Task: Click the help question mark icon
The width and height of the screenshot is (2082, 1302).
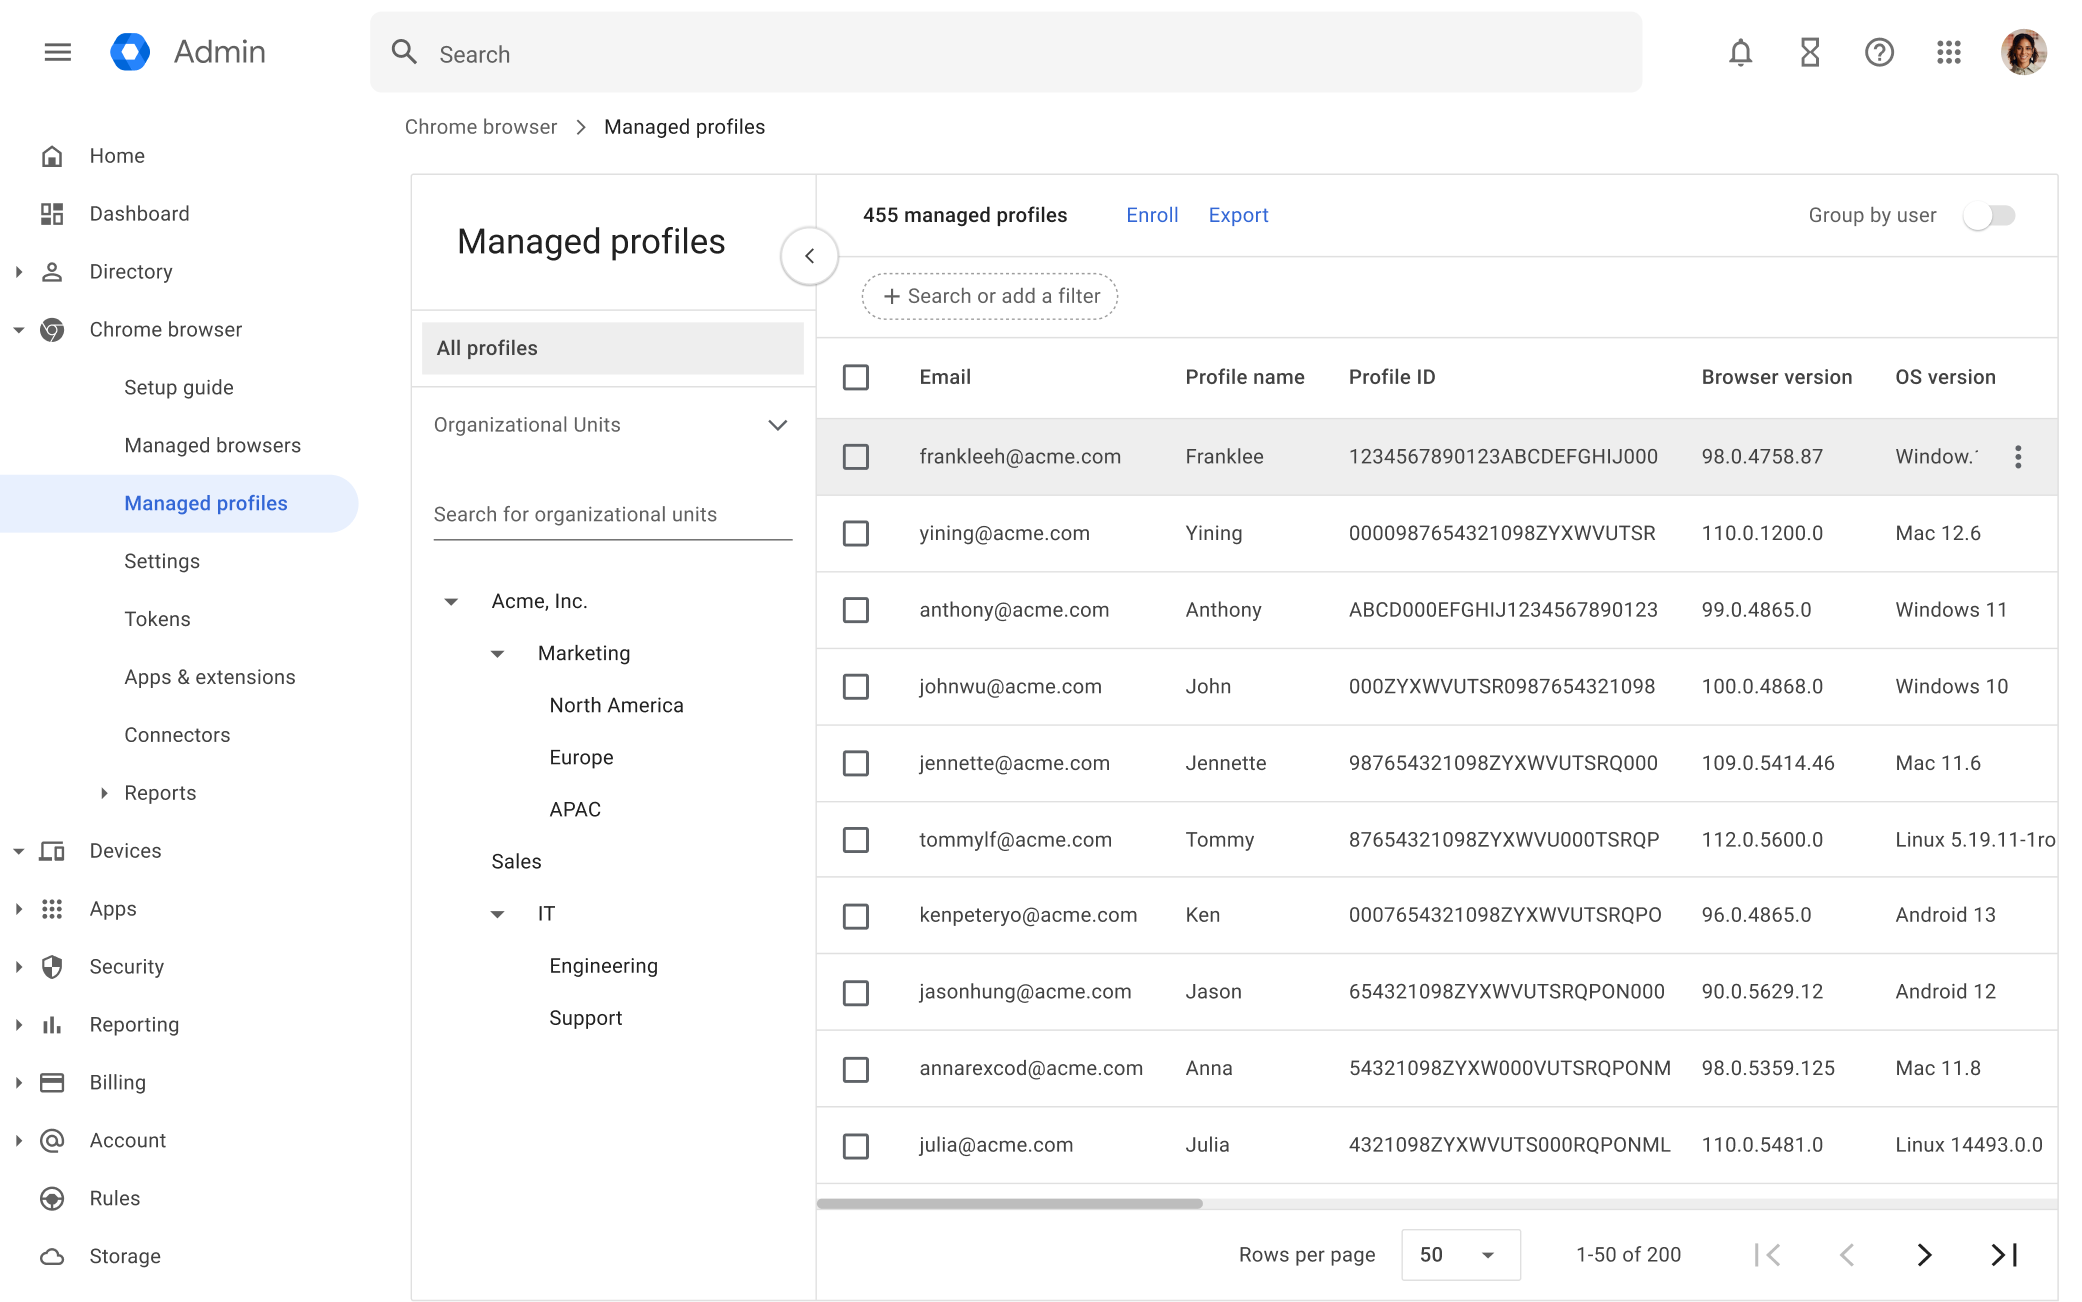Action: click(1880, 52)
